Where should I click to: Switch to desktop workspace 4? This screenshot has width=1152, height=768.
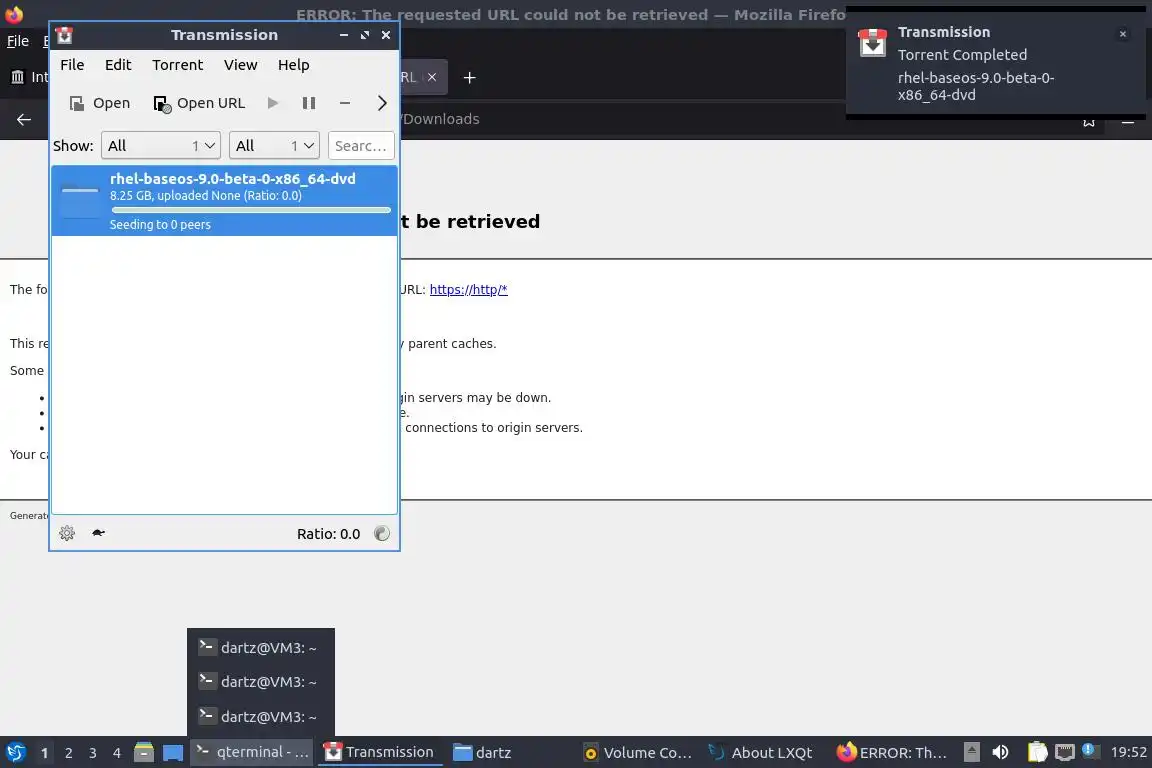click(x=116, y=753)
